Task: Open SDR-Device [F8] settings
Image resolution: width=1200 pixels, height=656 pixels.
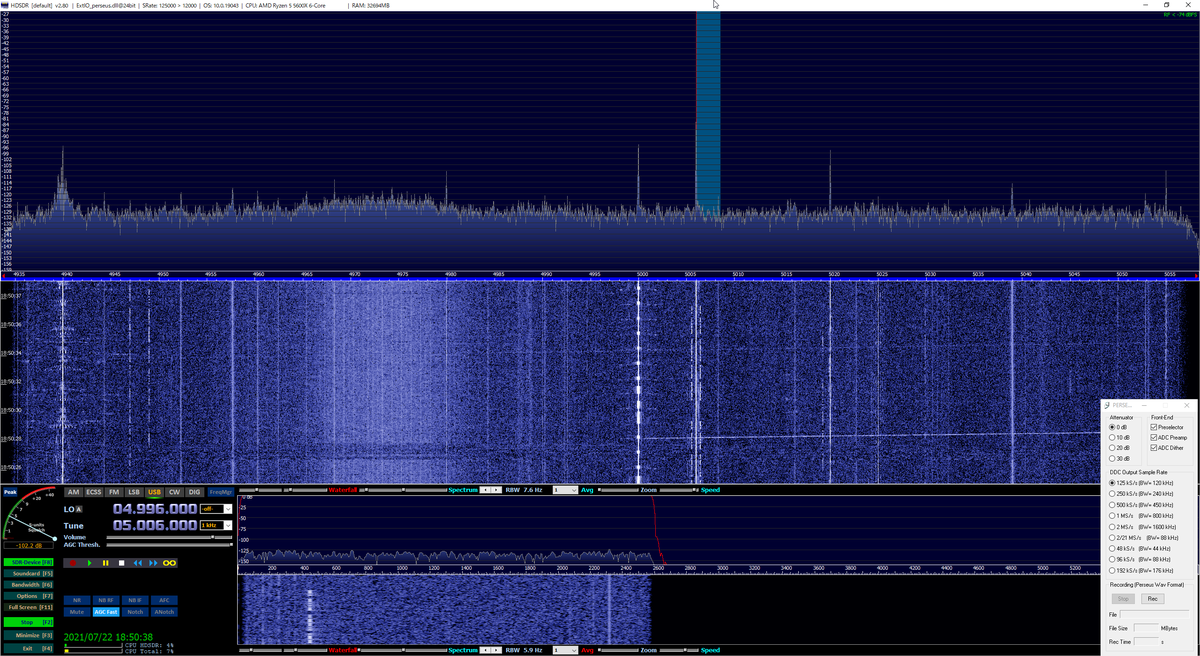Action: click(28, 562)
